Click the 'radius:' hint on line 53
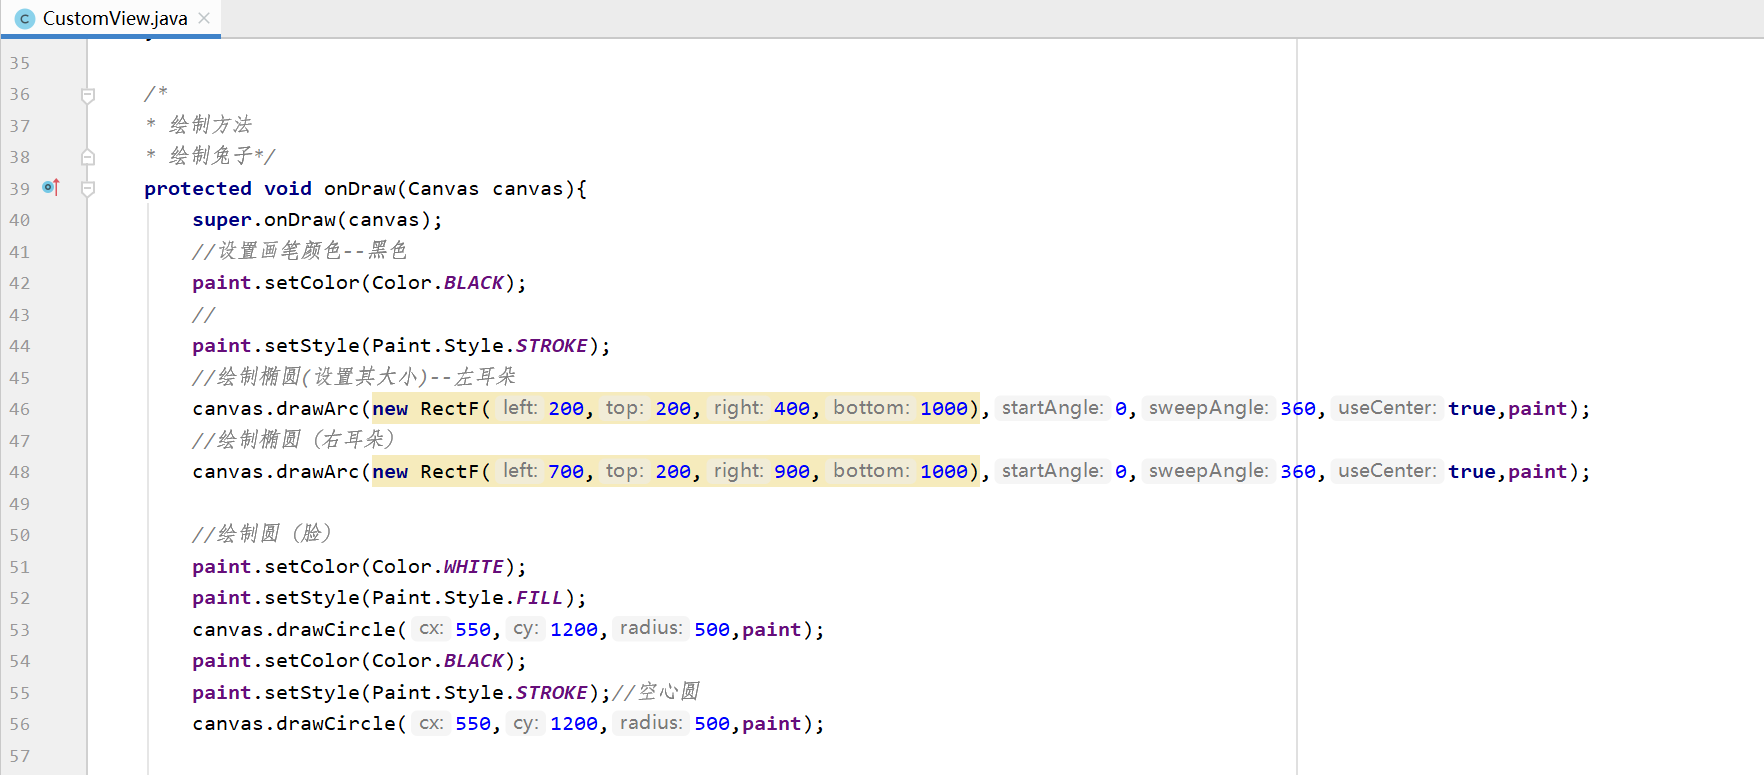The image size is (1764, 775). [651, 628]
